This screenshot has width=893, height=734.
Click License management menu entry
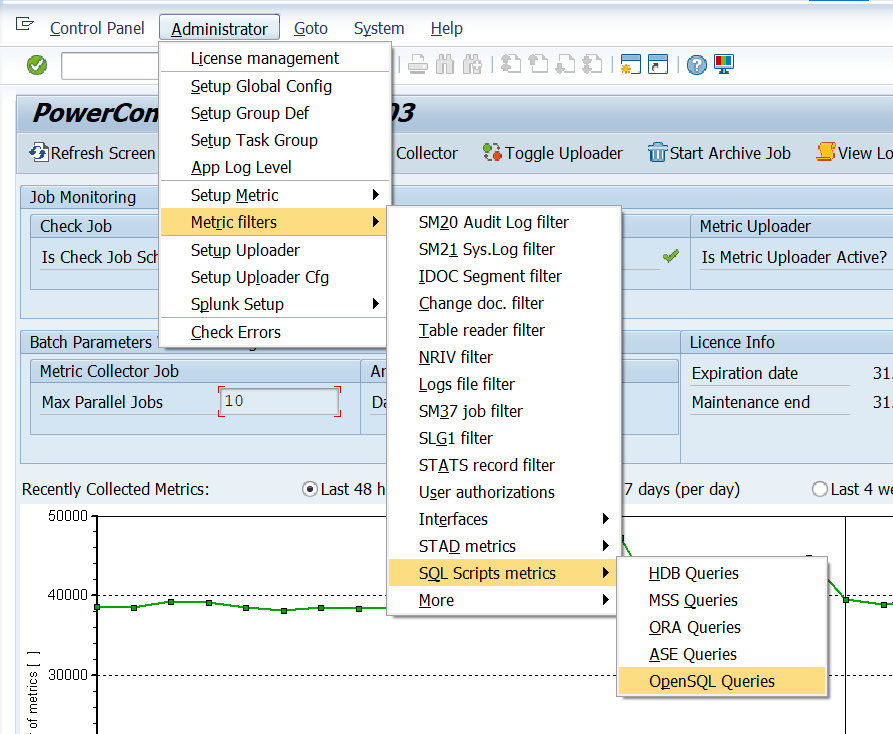tap(265, 58)
